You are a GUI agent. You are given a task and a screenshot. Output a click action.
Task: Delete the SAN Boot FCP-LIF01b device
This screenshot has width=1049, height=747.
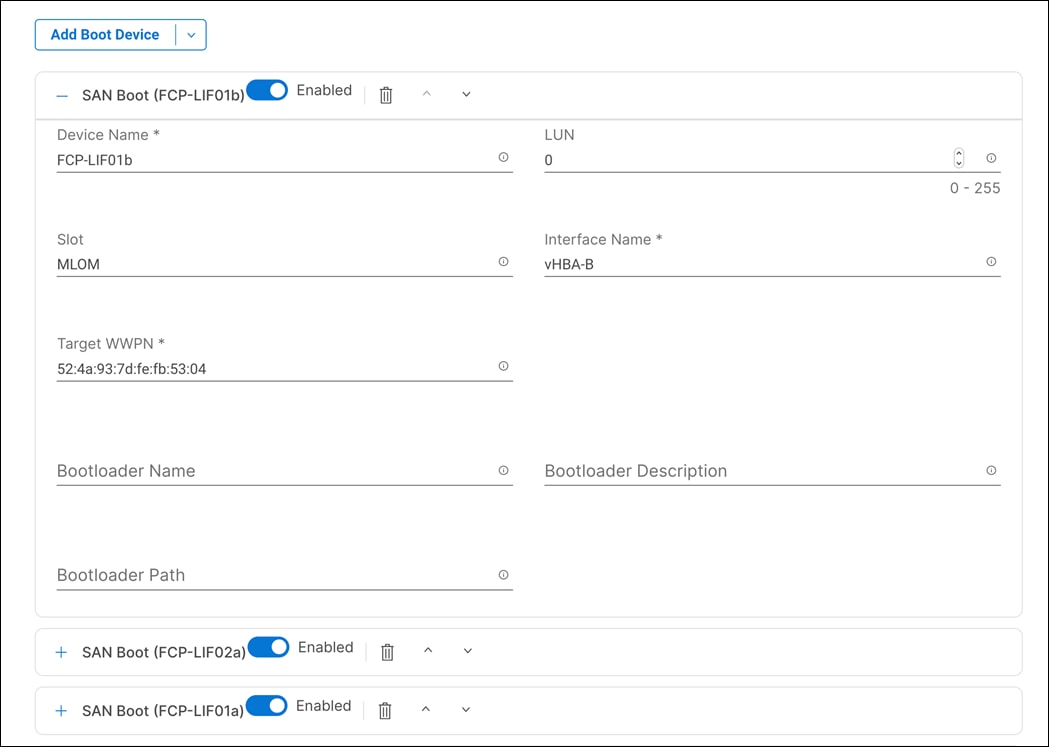click(386, 94)
